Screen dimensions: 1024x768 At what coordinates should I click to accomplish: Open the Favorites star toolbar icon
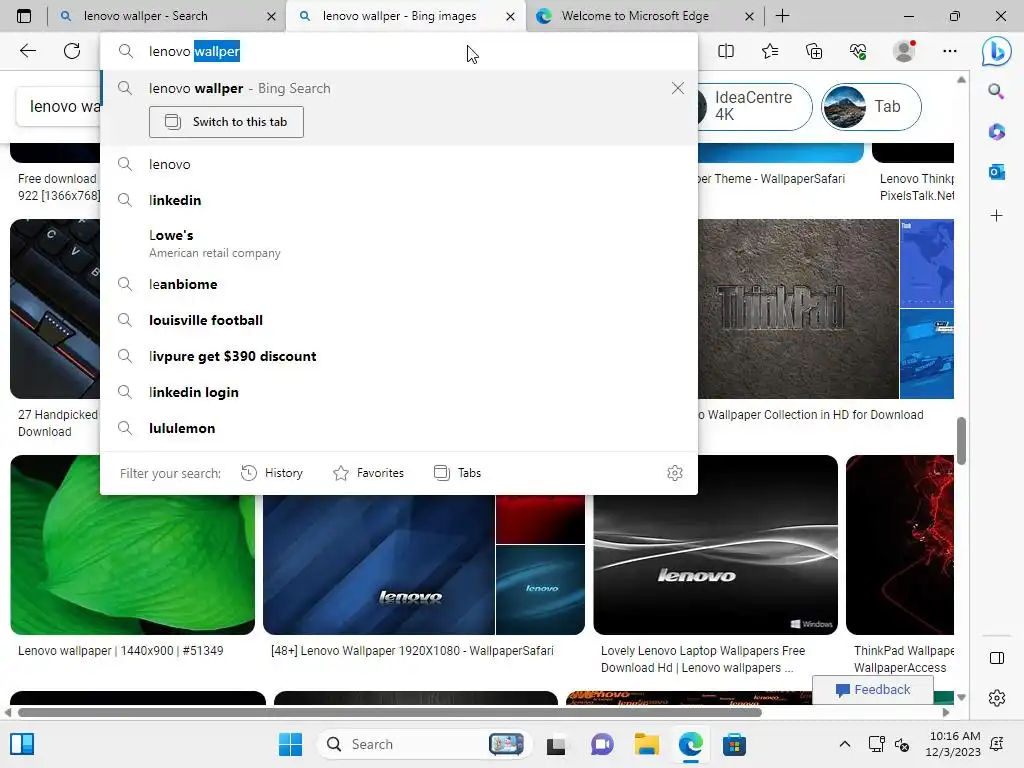click(x=770, y=51)
